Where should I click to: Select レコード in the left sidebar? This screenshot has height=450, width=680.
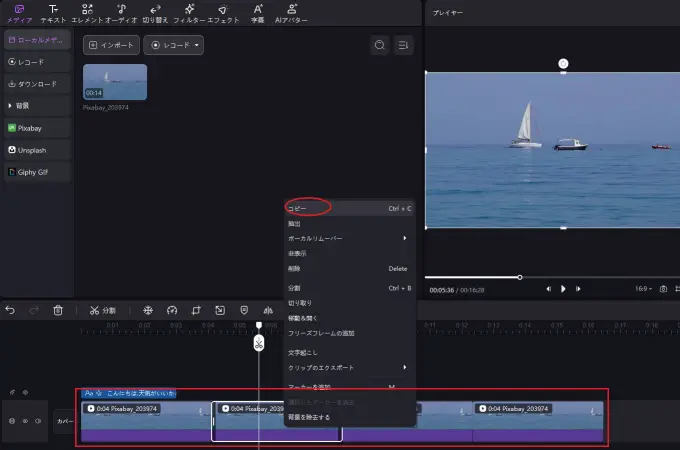coord(37,62)
